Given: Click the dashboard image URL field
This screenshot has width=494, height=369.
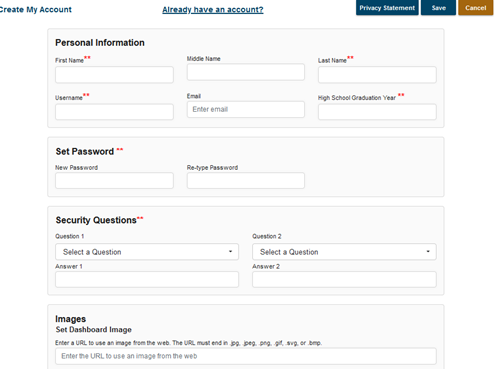Looking at the screenshot, I should pyautogui.click(x=246, y=356).
